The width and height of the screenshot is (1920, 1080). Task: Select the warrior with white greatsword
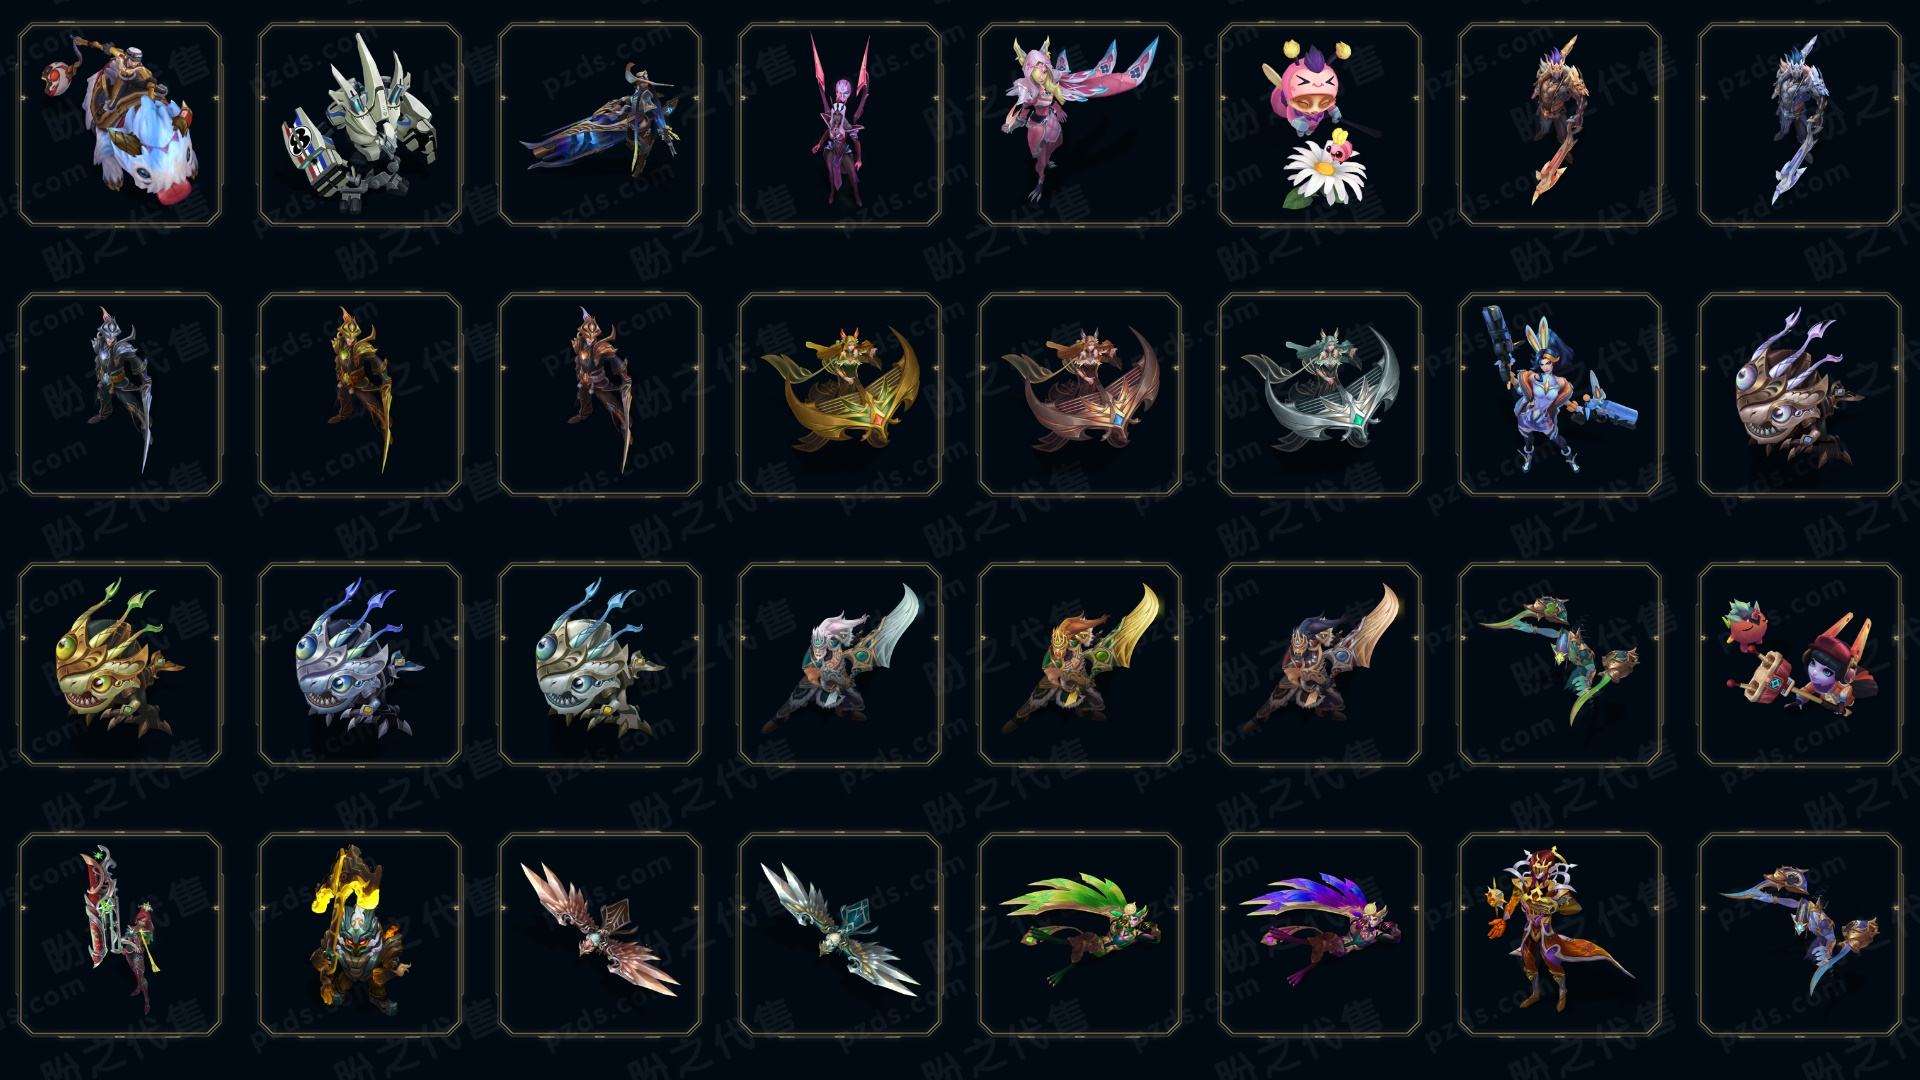click(840, 665)
